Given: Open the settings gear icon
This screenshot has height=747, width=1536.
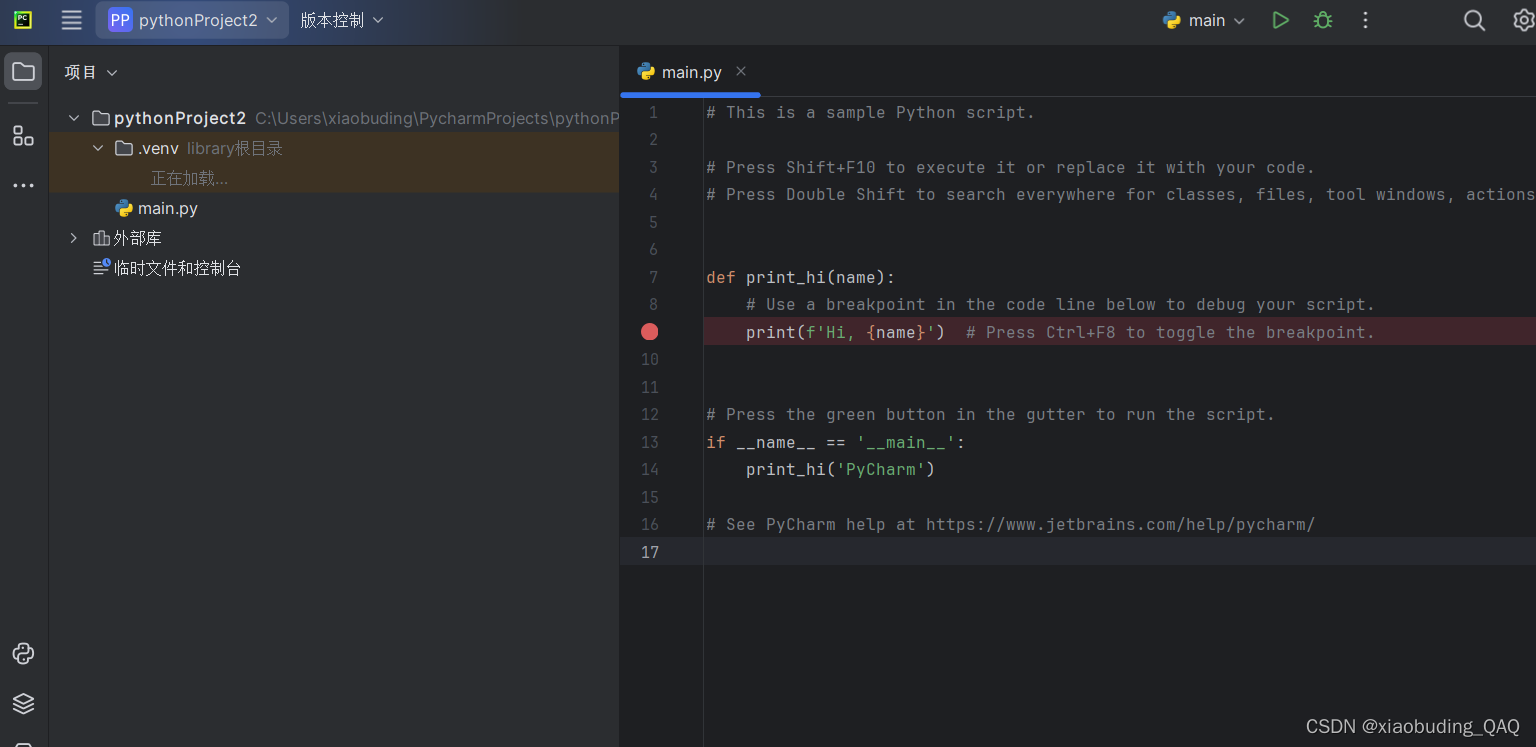Looking at the screenshot, I should (x=1523, y=20).
